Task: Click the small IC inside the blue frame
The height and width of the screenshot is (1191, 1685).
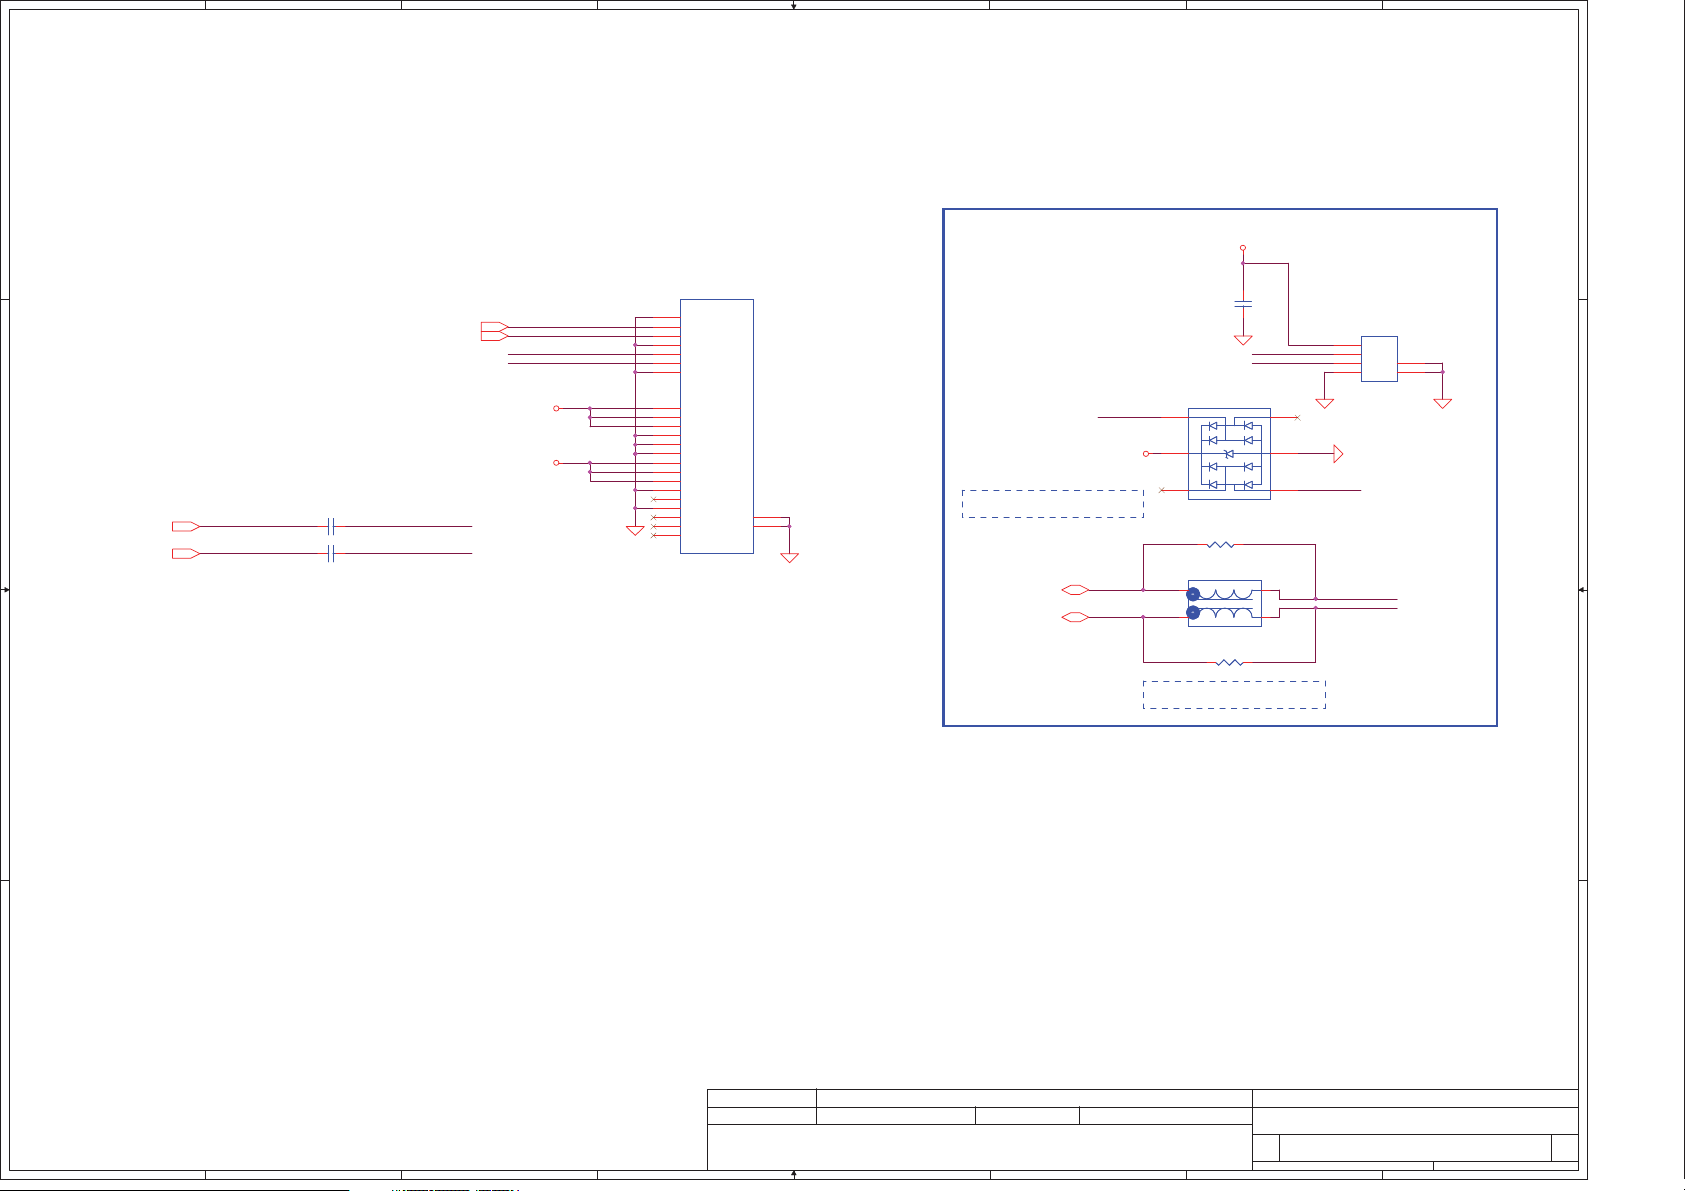Action: 1379,359
